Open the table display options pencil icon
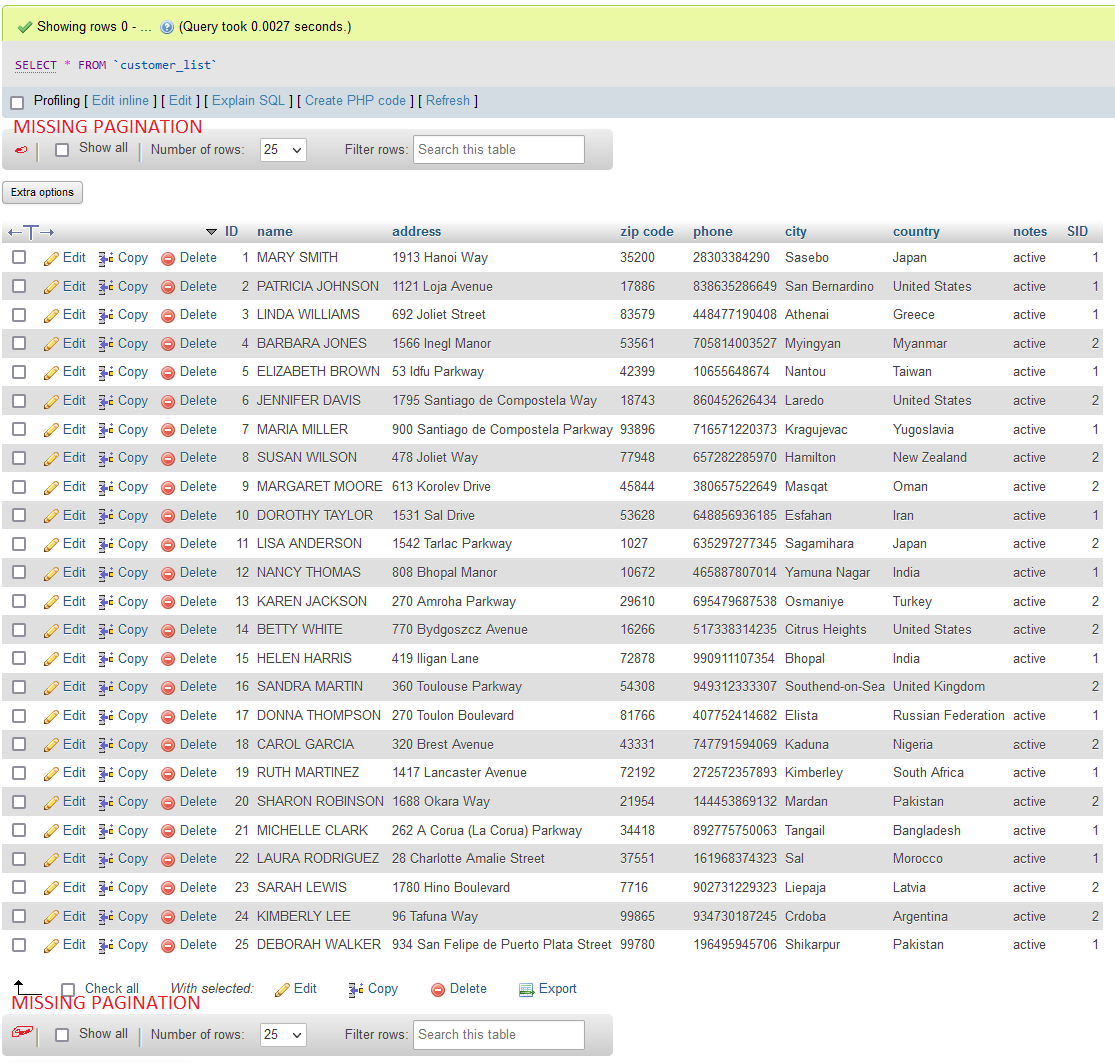This screenshot has width=1115, height=1063. (21, 149)
